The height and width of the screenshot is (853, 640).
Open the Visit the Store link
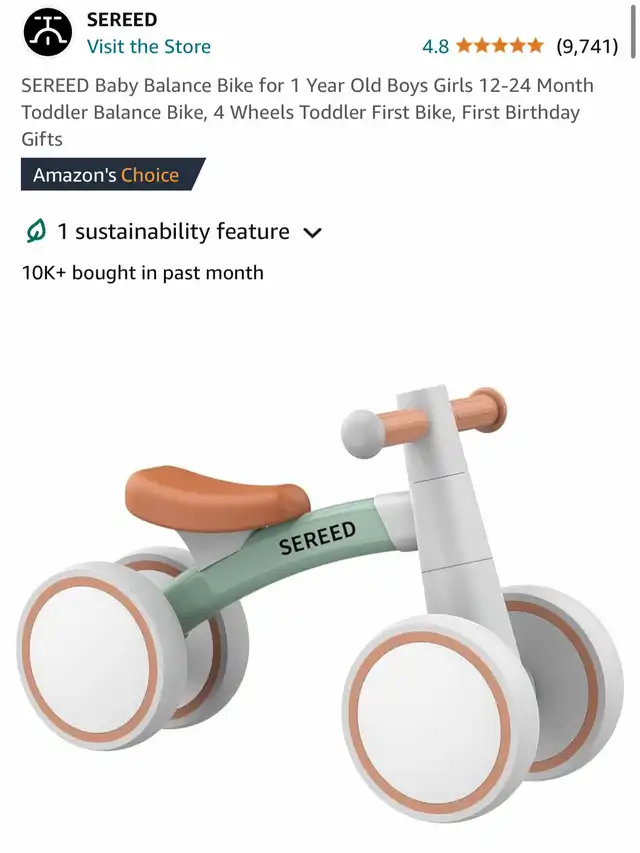coord(149,47)
